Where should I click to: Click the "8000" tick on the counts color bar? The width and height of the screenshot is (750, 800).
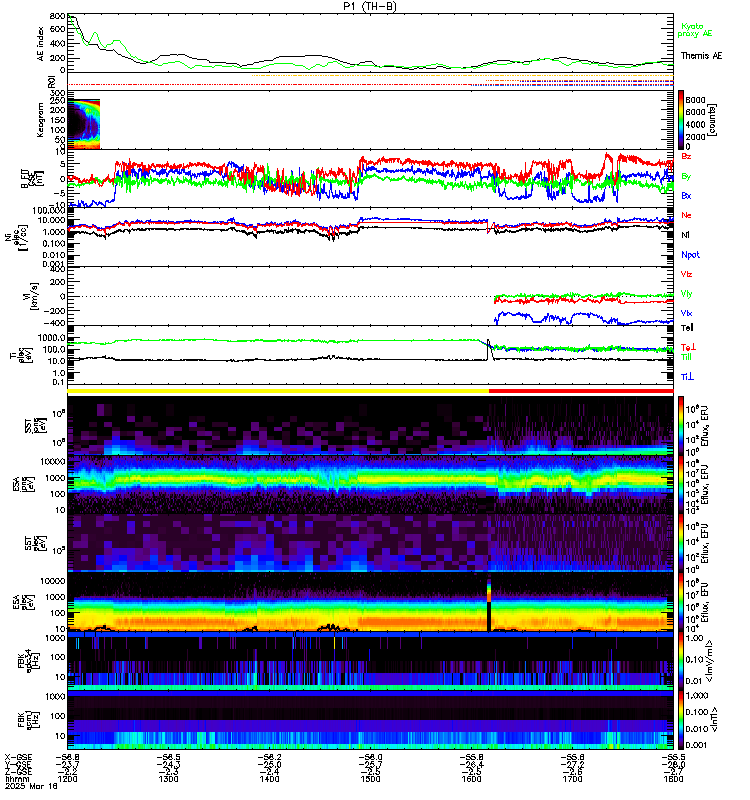click(695, 99)
